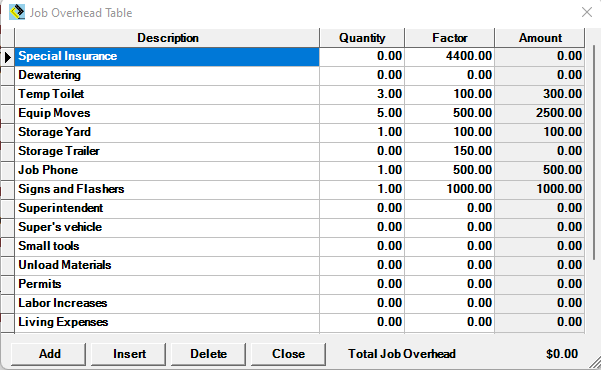Click the 5.00 Quantity for Equip Moves
Image resolution: width=601 pixels, height=370 pixels.
(x=362, y=113)
